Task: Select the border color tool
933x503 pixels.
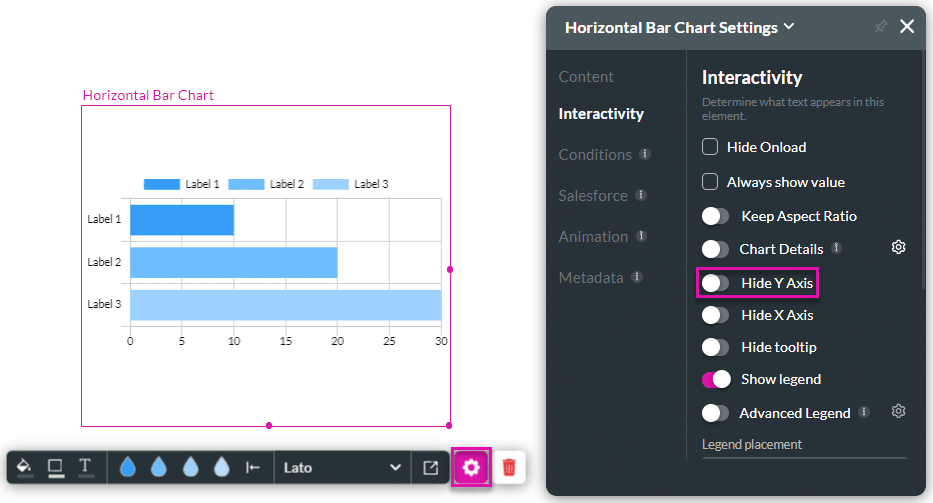Action: point(56,467)
